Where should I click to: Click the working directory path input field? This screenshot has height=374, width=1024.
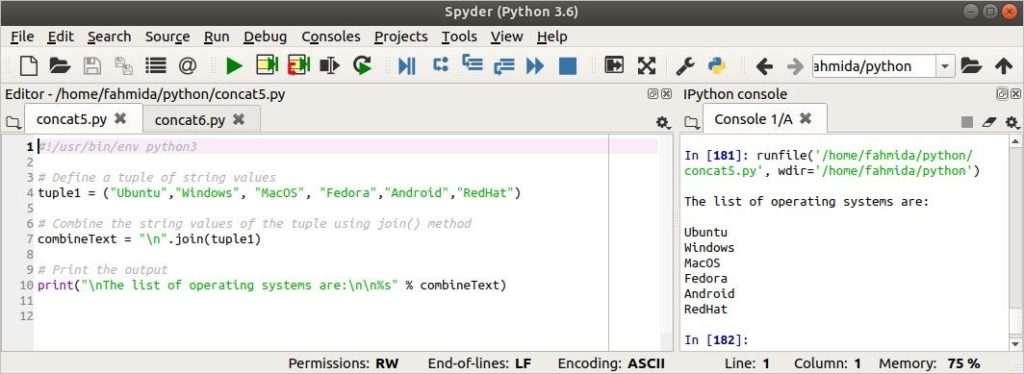(x=874, y=66)
